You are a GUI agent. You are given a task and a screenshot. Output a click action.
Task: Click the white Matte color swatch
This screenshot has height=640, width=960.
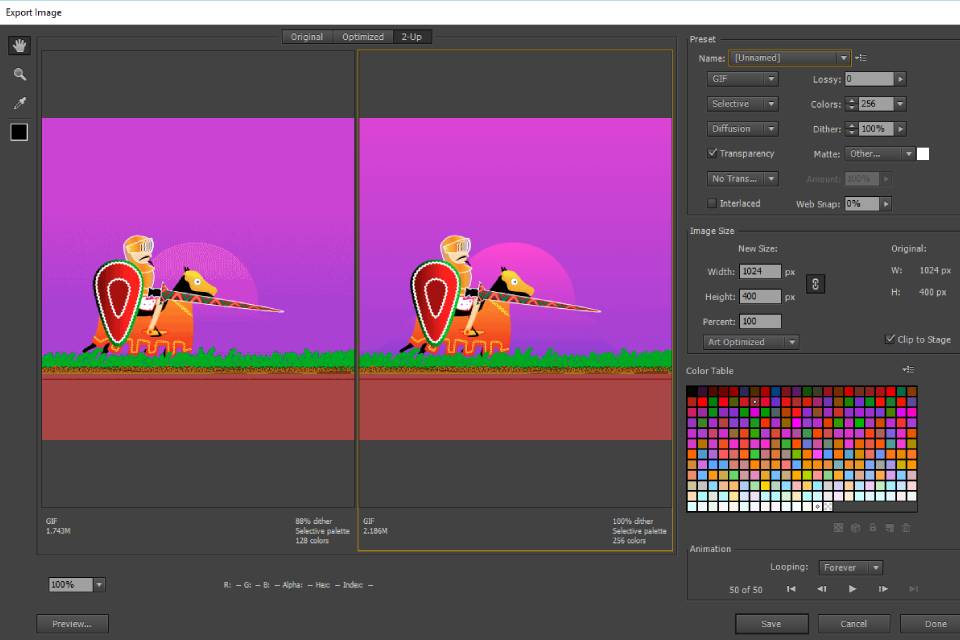coord(922,153)
